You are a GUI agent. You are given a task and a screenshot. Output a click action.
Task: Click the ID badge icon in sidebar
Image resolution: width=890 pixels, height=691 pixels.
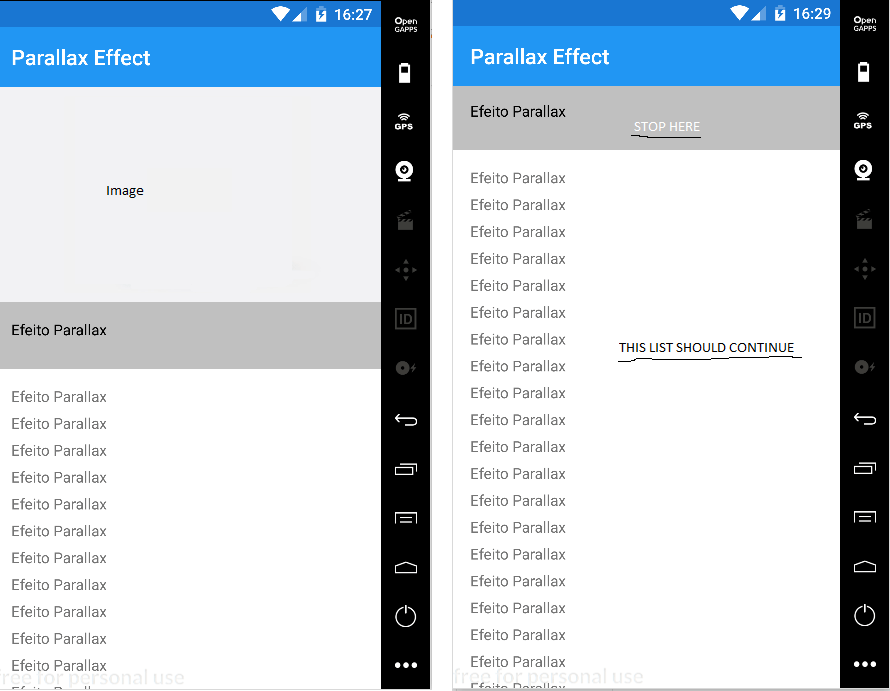405,318
